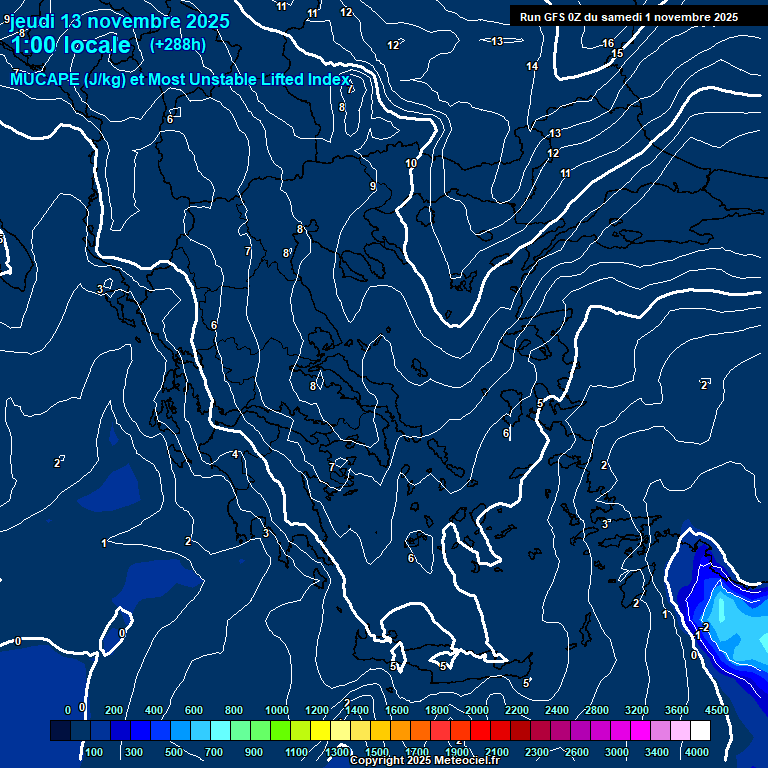The image size is (768, 768).
Task: Select the '2600' legend value
Action: pos(576,752)
